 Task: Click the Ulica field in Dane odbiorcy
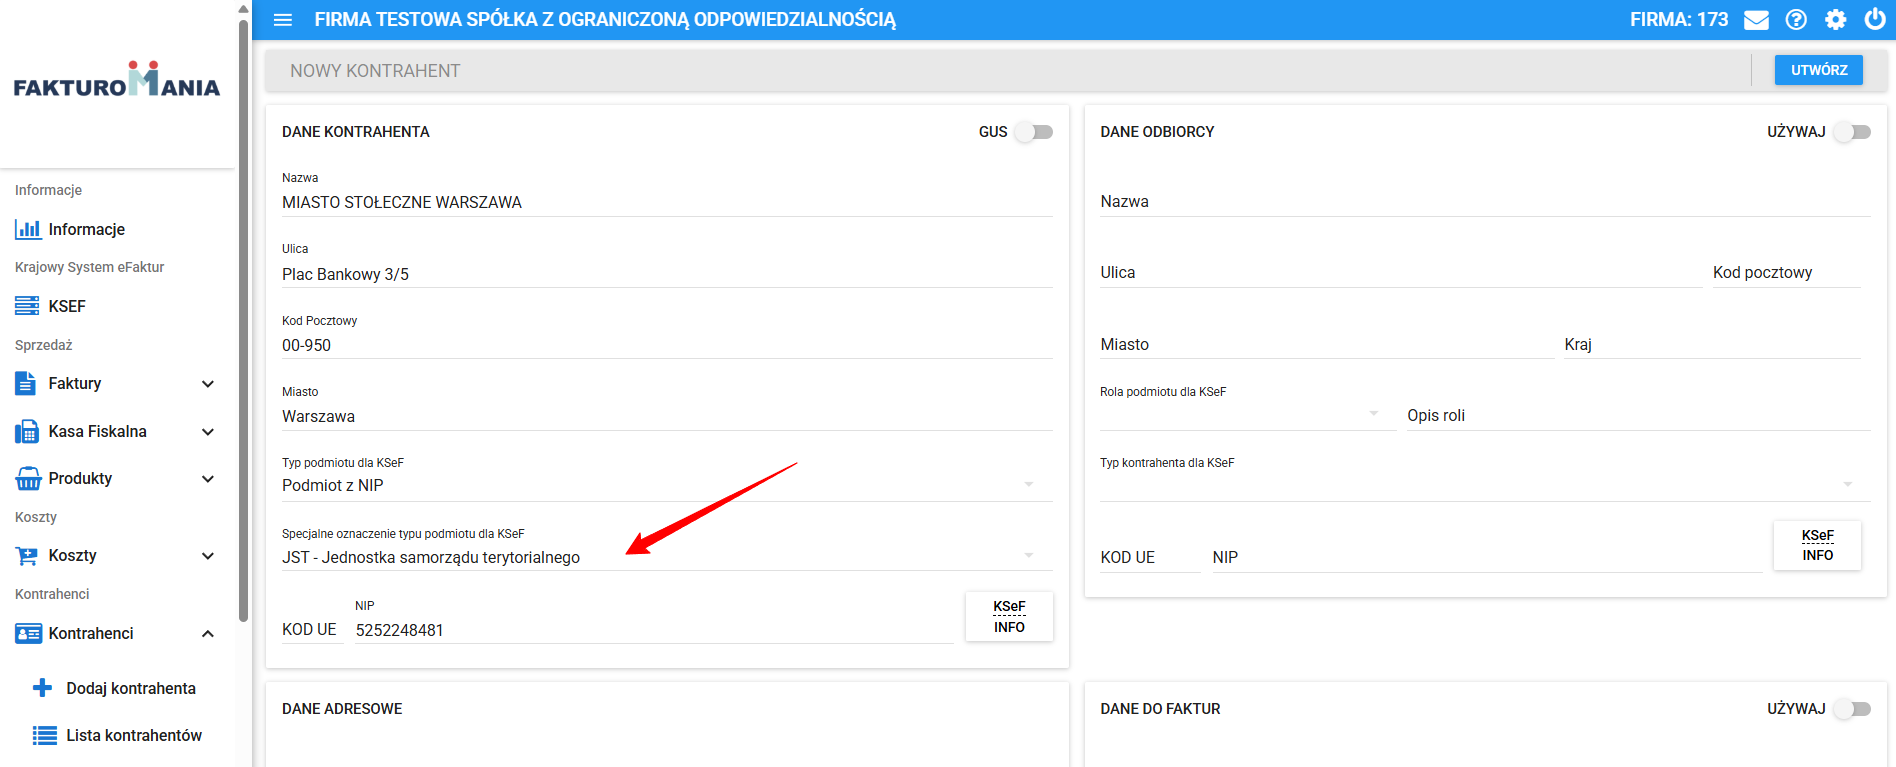point(1401,273)
